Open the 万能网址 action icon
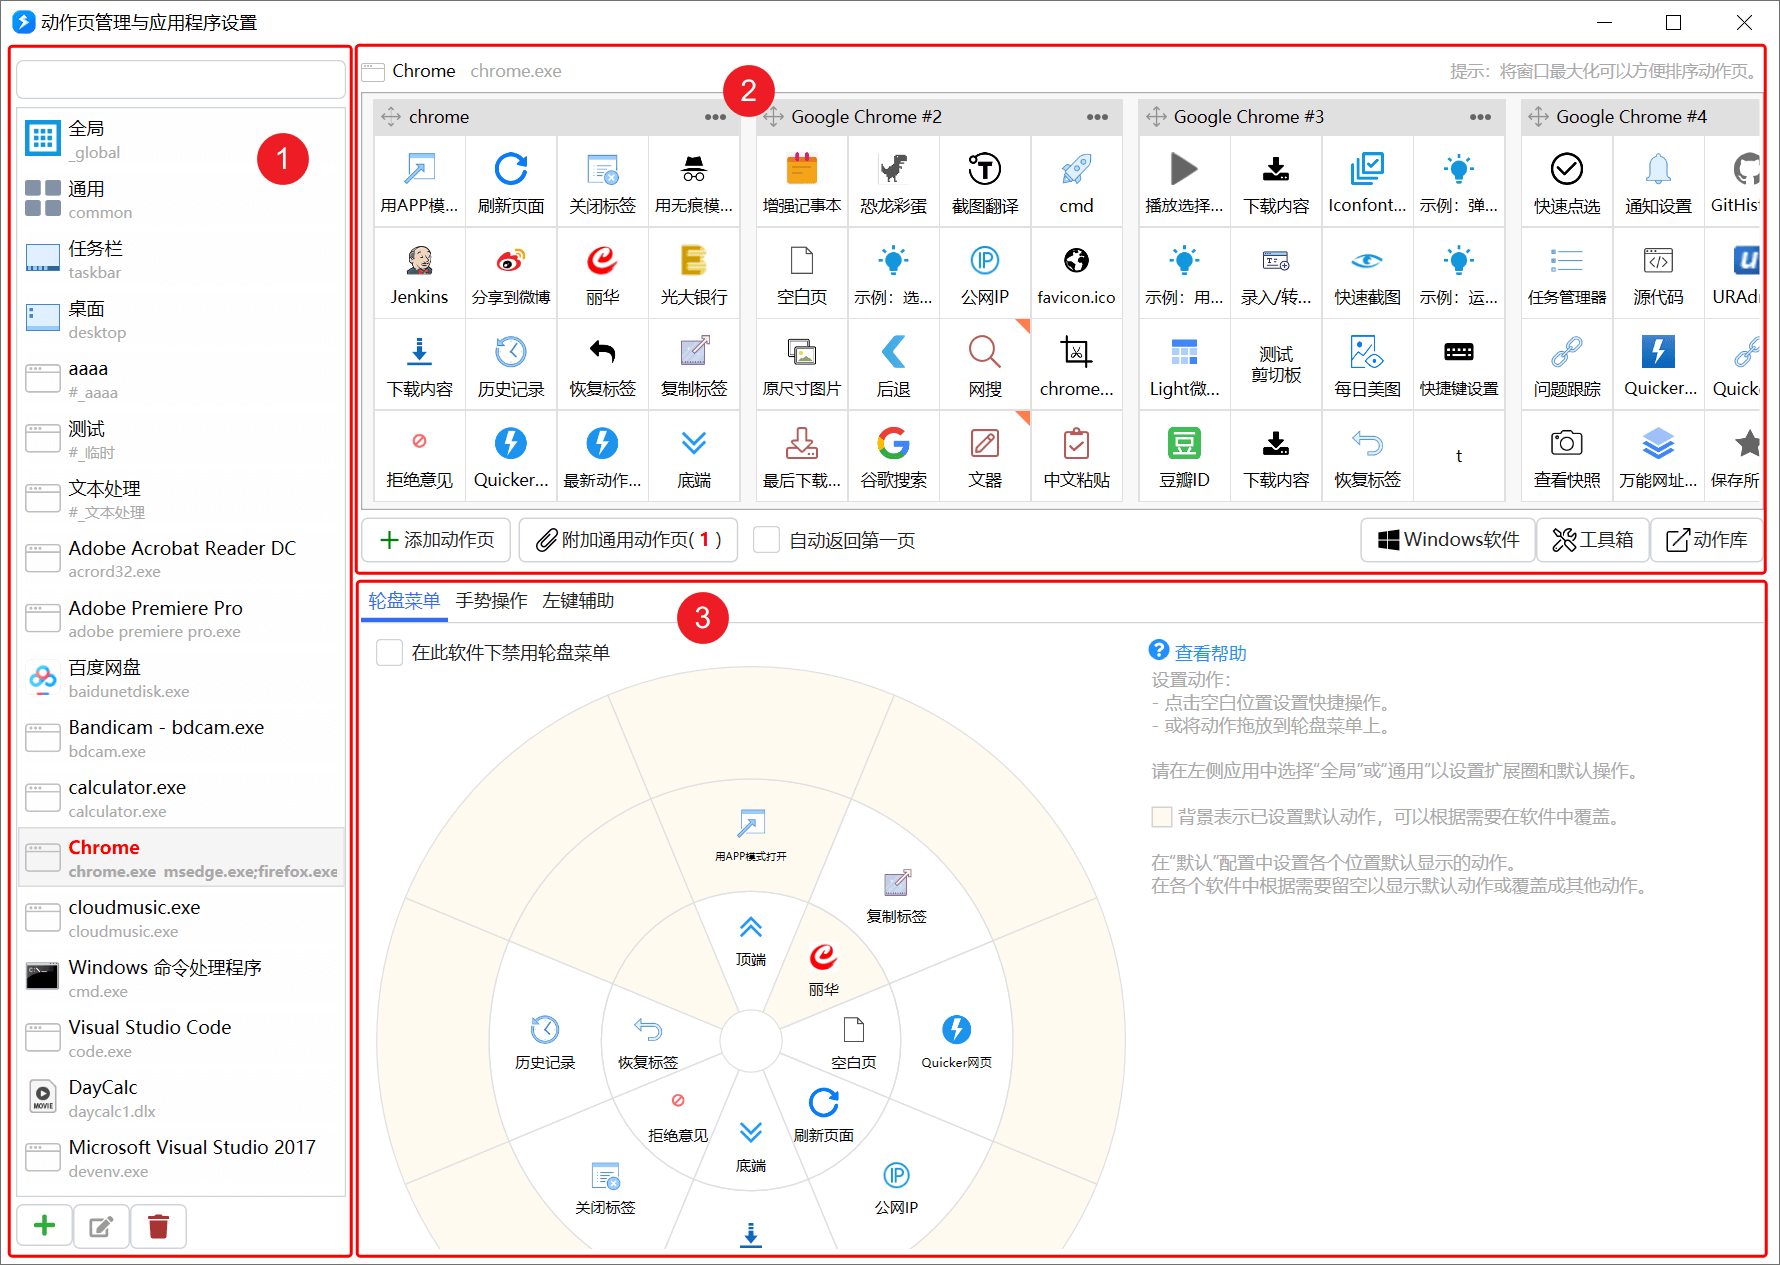This screenshot has width=1780, height=1265. pos(1658,456)
